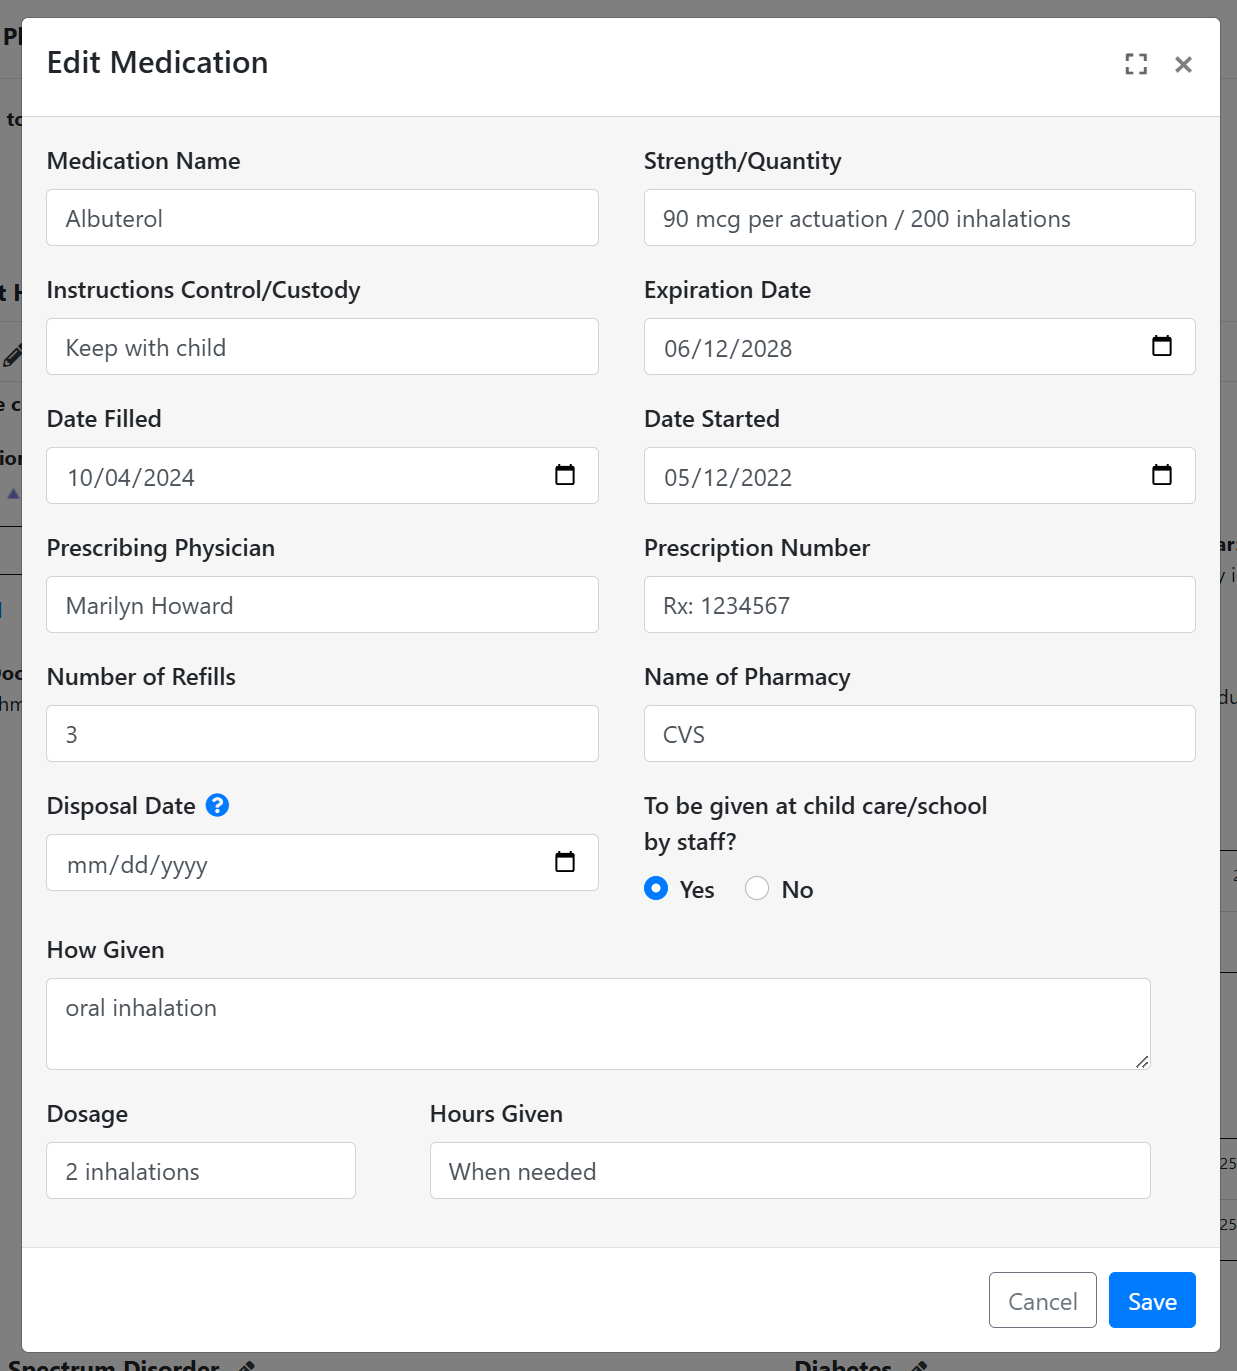Click the Disposal Date label
Viewport: 1237px width, 1371px height.
pyautogui.click(x=121, y=806)
